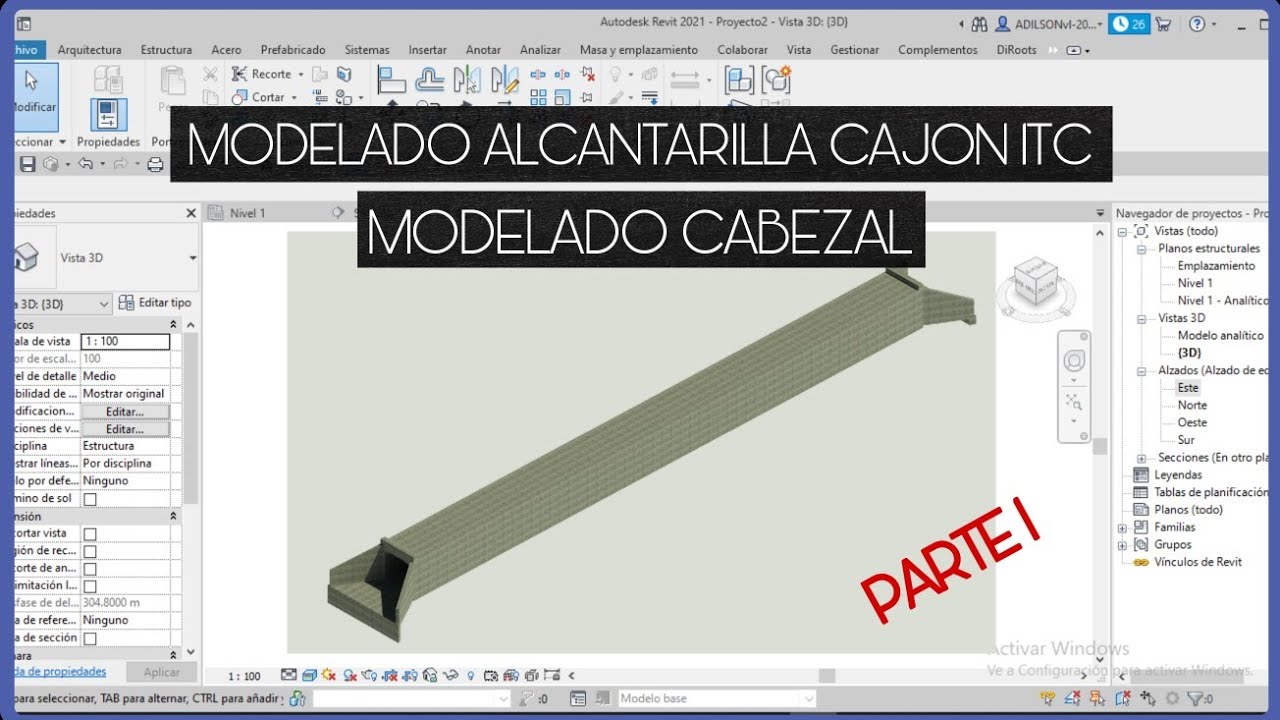This screenshot has height=720, width=1280.
Task: Save project from quick access toolbar
Action: coord(28,164)
